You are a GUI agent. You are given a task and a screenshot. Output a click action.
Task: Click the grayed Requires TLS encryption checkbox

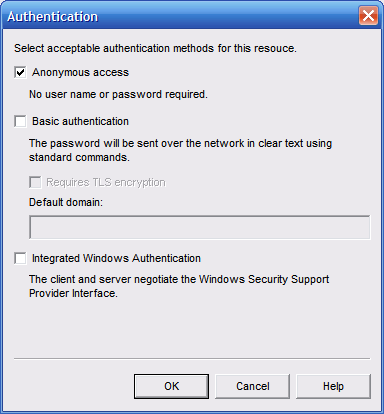(x=35, y=182)
